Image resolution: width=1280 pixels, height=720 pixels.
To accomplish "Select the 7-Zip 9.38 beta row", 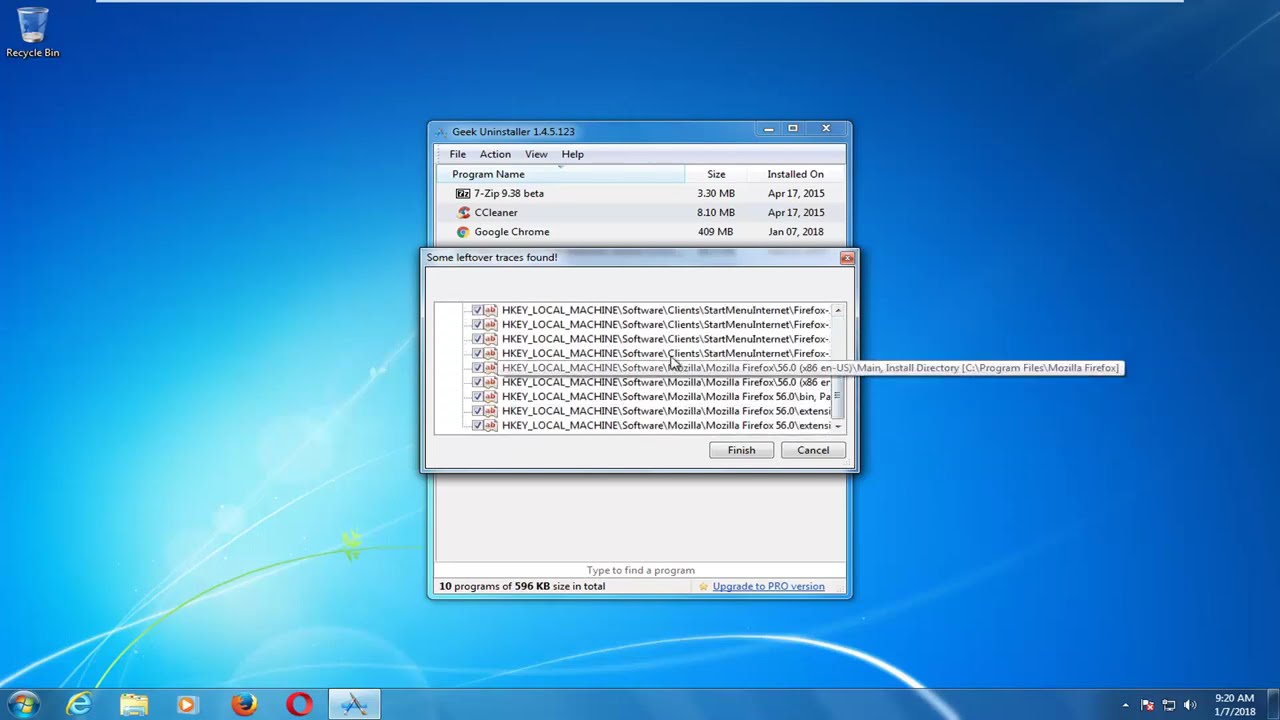I will click(640, 193).
